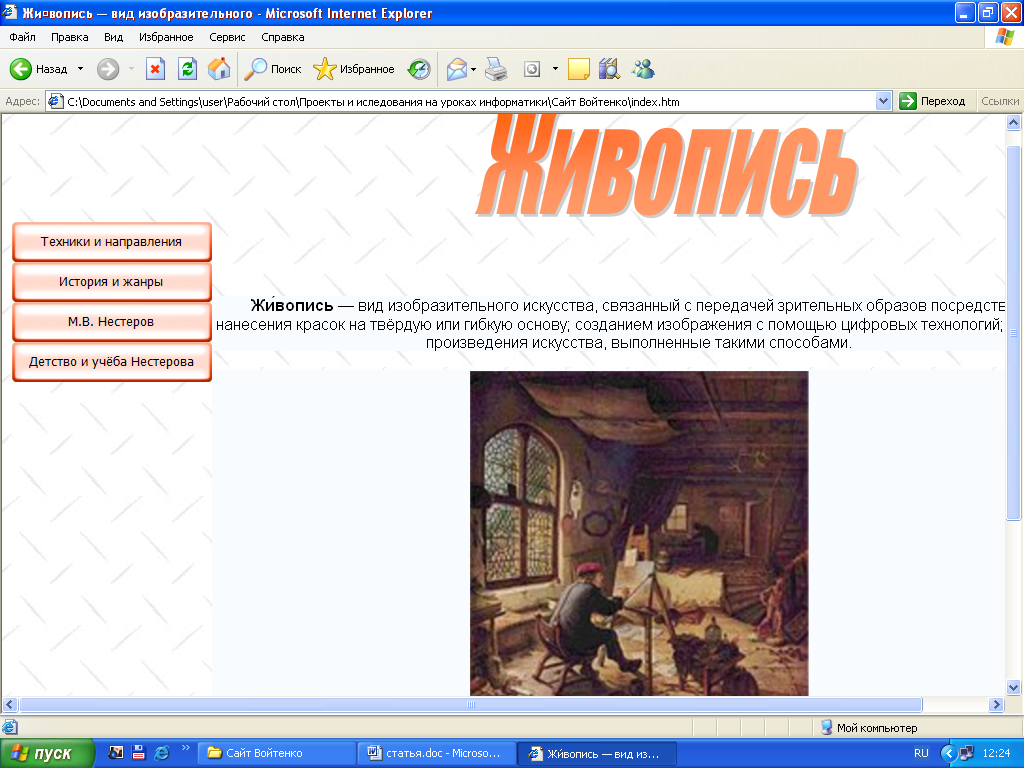Switch to статья.doc Microsoft Word window

pos(438,754)
